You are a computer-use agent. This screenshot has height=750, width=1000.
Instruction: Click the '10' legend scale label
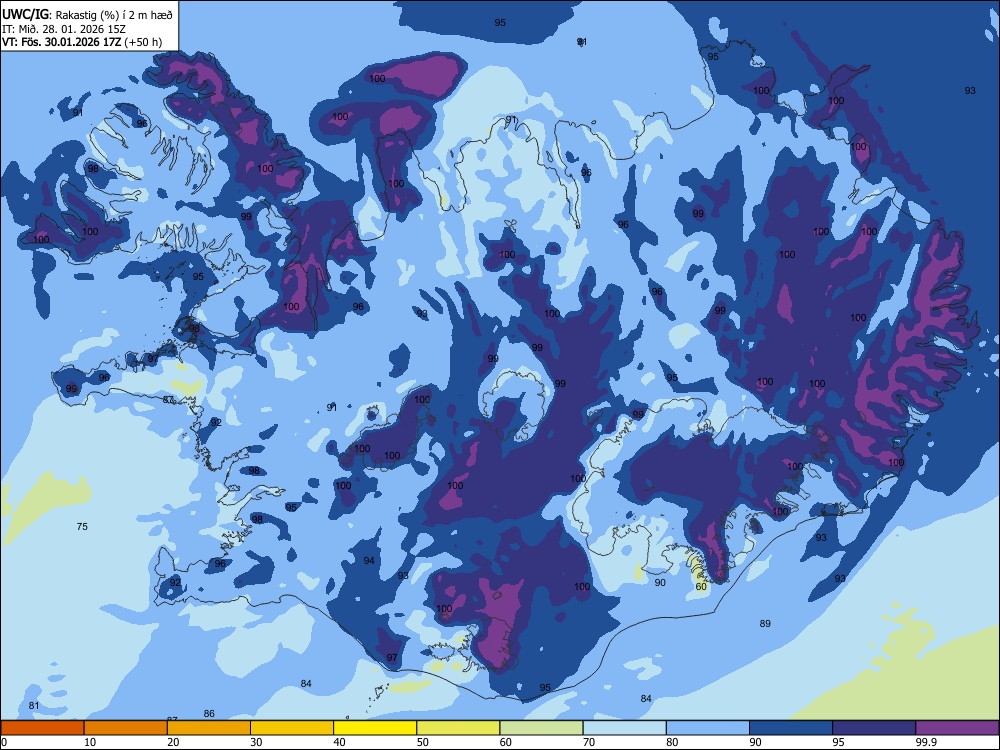(x=90, y=742)
